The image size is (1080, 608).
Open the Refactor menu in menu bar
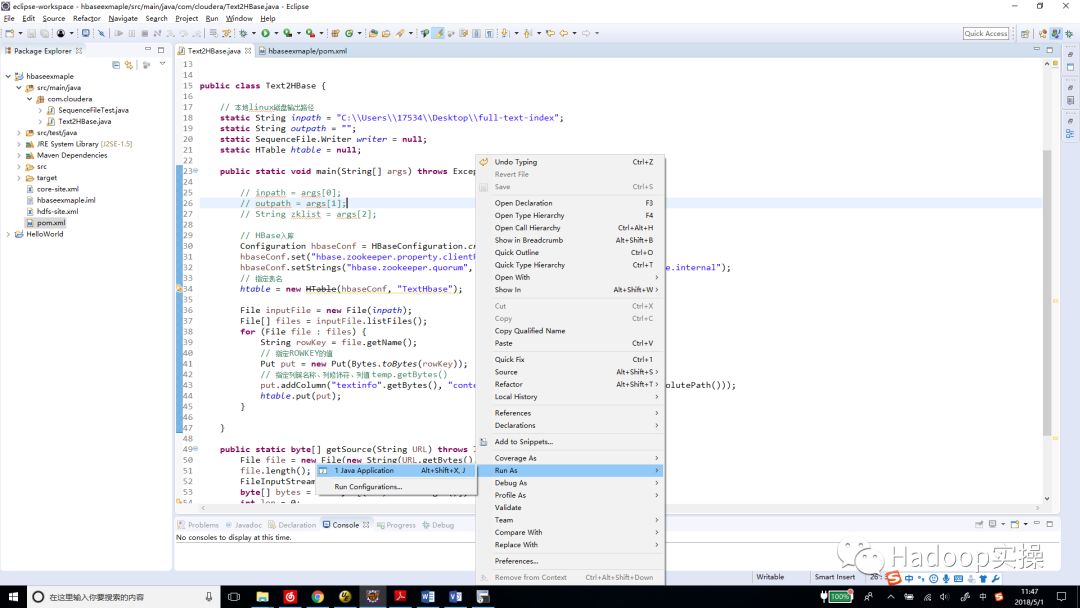click(x=87, y=19)
